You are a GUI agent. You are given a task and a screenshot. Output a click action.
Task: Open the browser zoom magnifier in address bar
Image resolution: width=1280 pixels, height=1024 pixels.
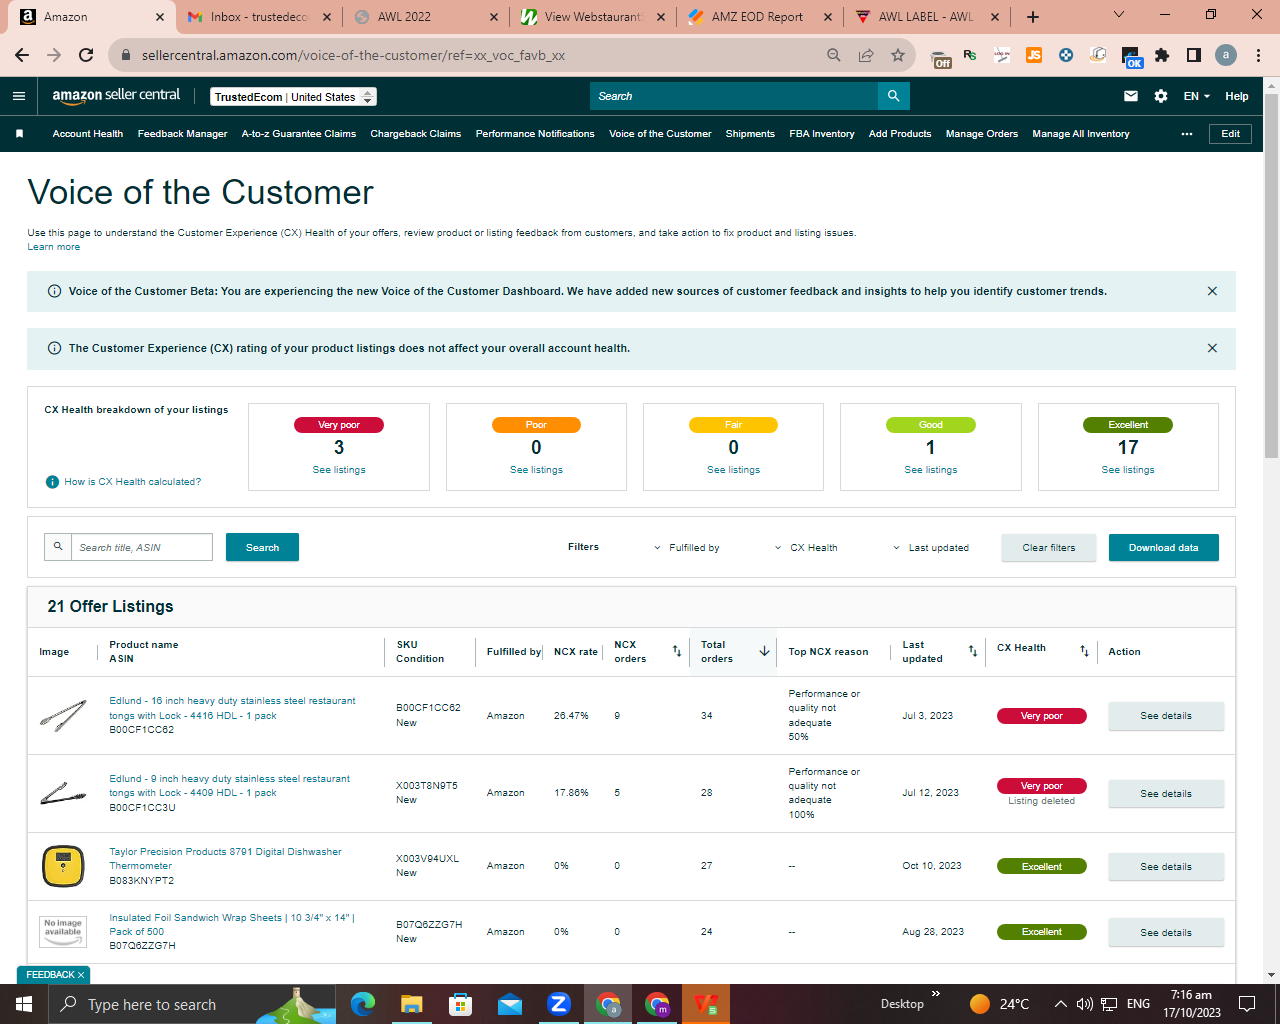834,55
